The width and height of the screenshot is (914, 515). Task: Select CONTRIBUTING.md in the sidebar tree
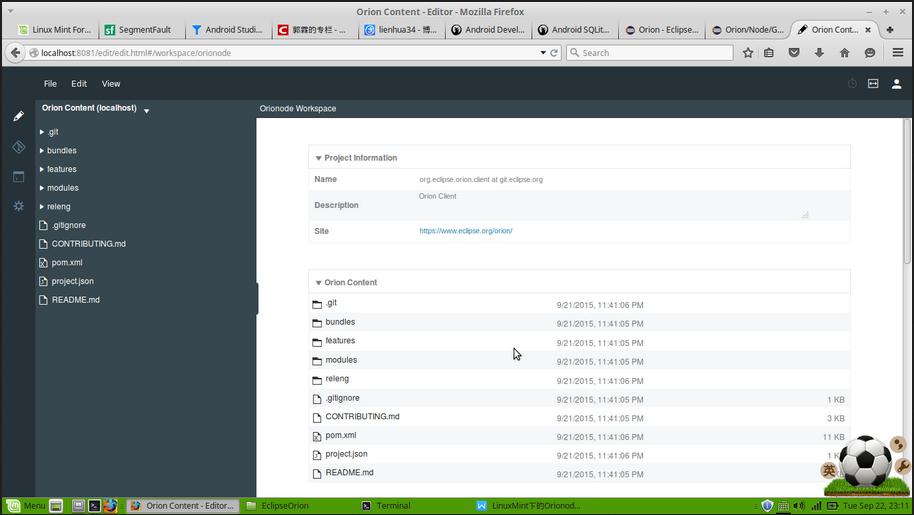pyautogui.click(x=88, y=244)
